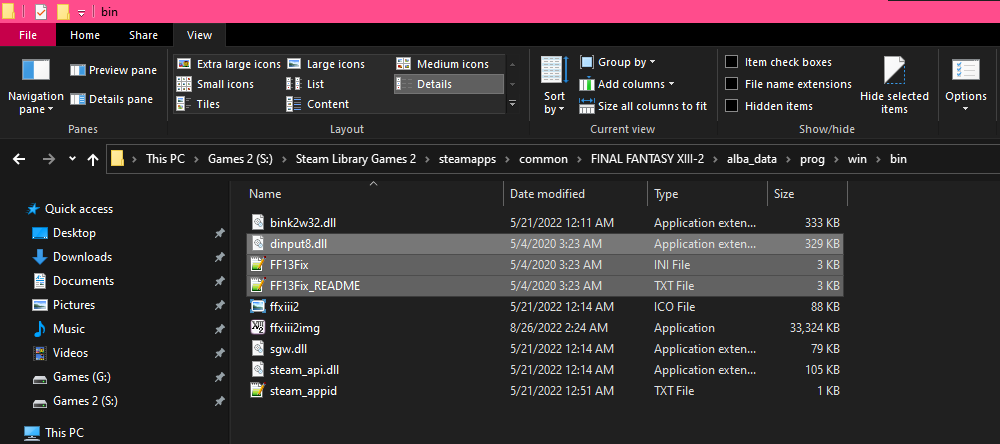Screen dimensions: 1000x444
Task: Open the Add columns dropdown
Action: tap(635, 84)
